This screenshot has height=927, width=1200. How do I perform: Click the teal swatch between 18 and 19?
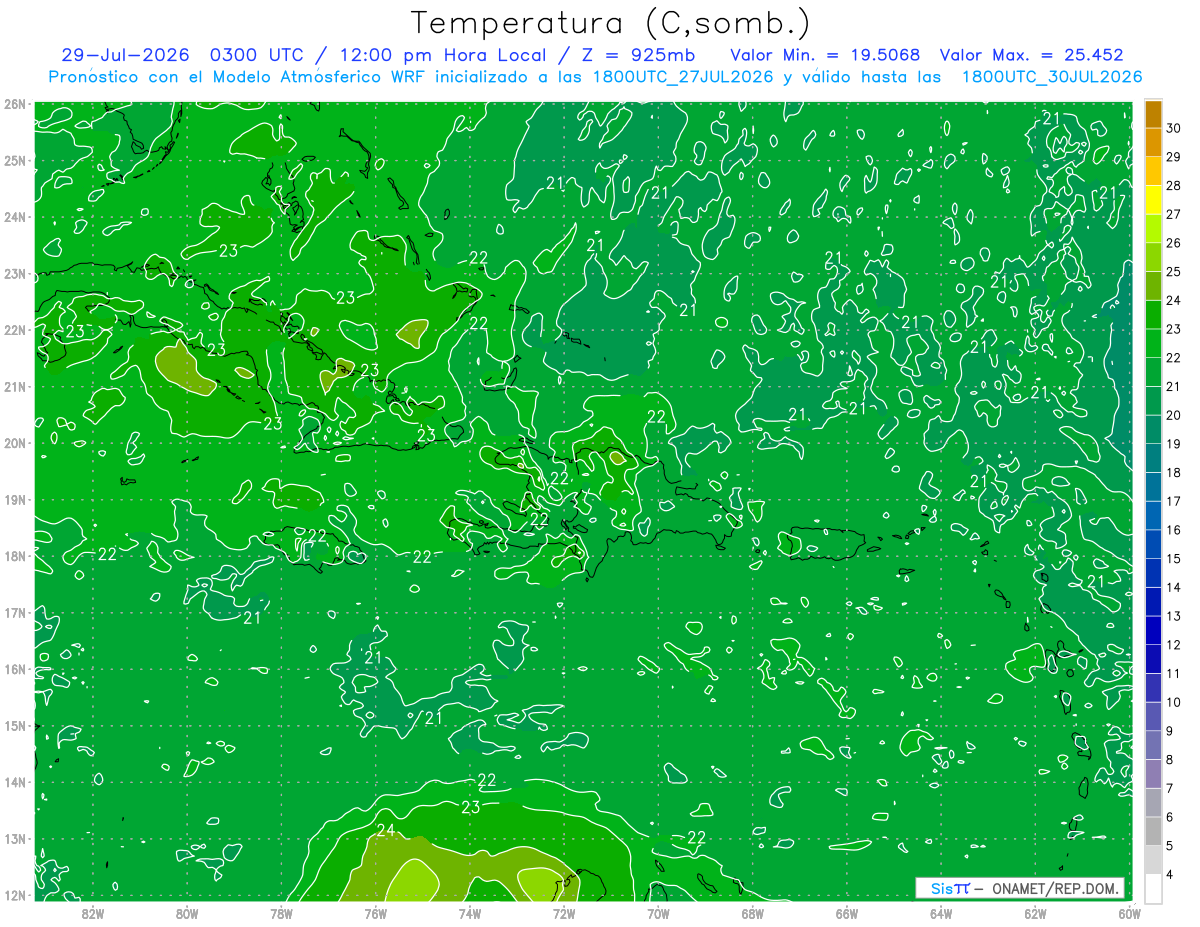(x=1153, y=458)
